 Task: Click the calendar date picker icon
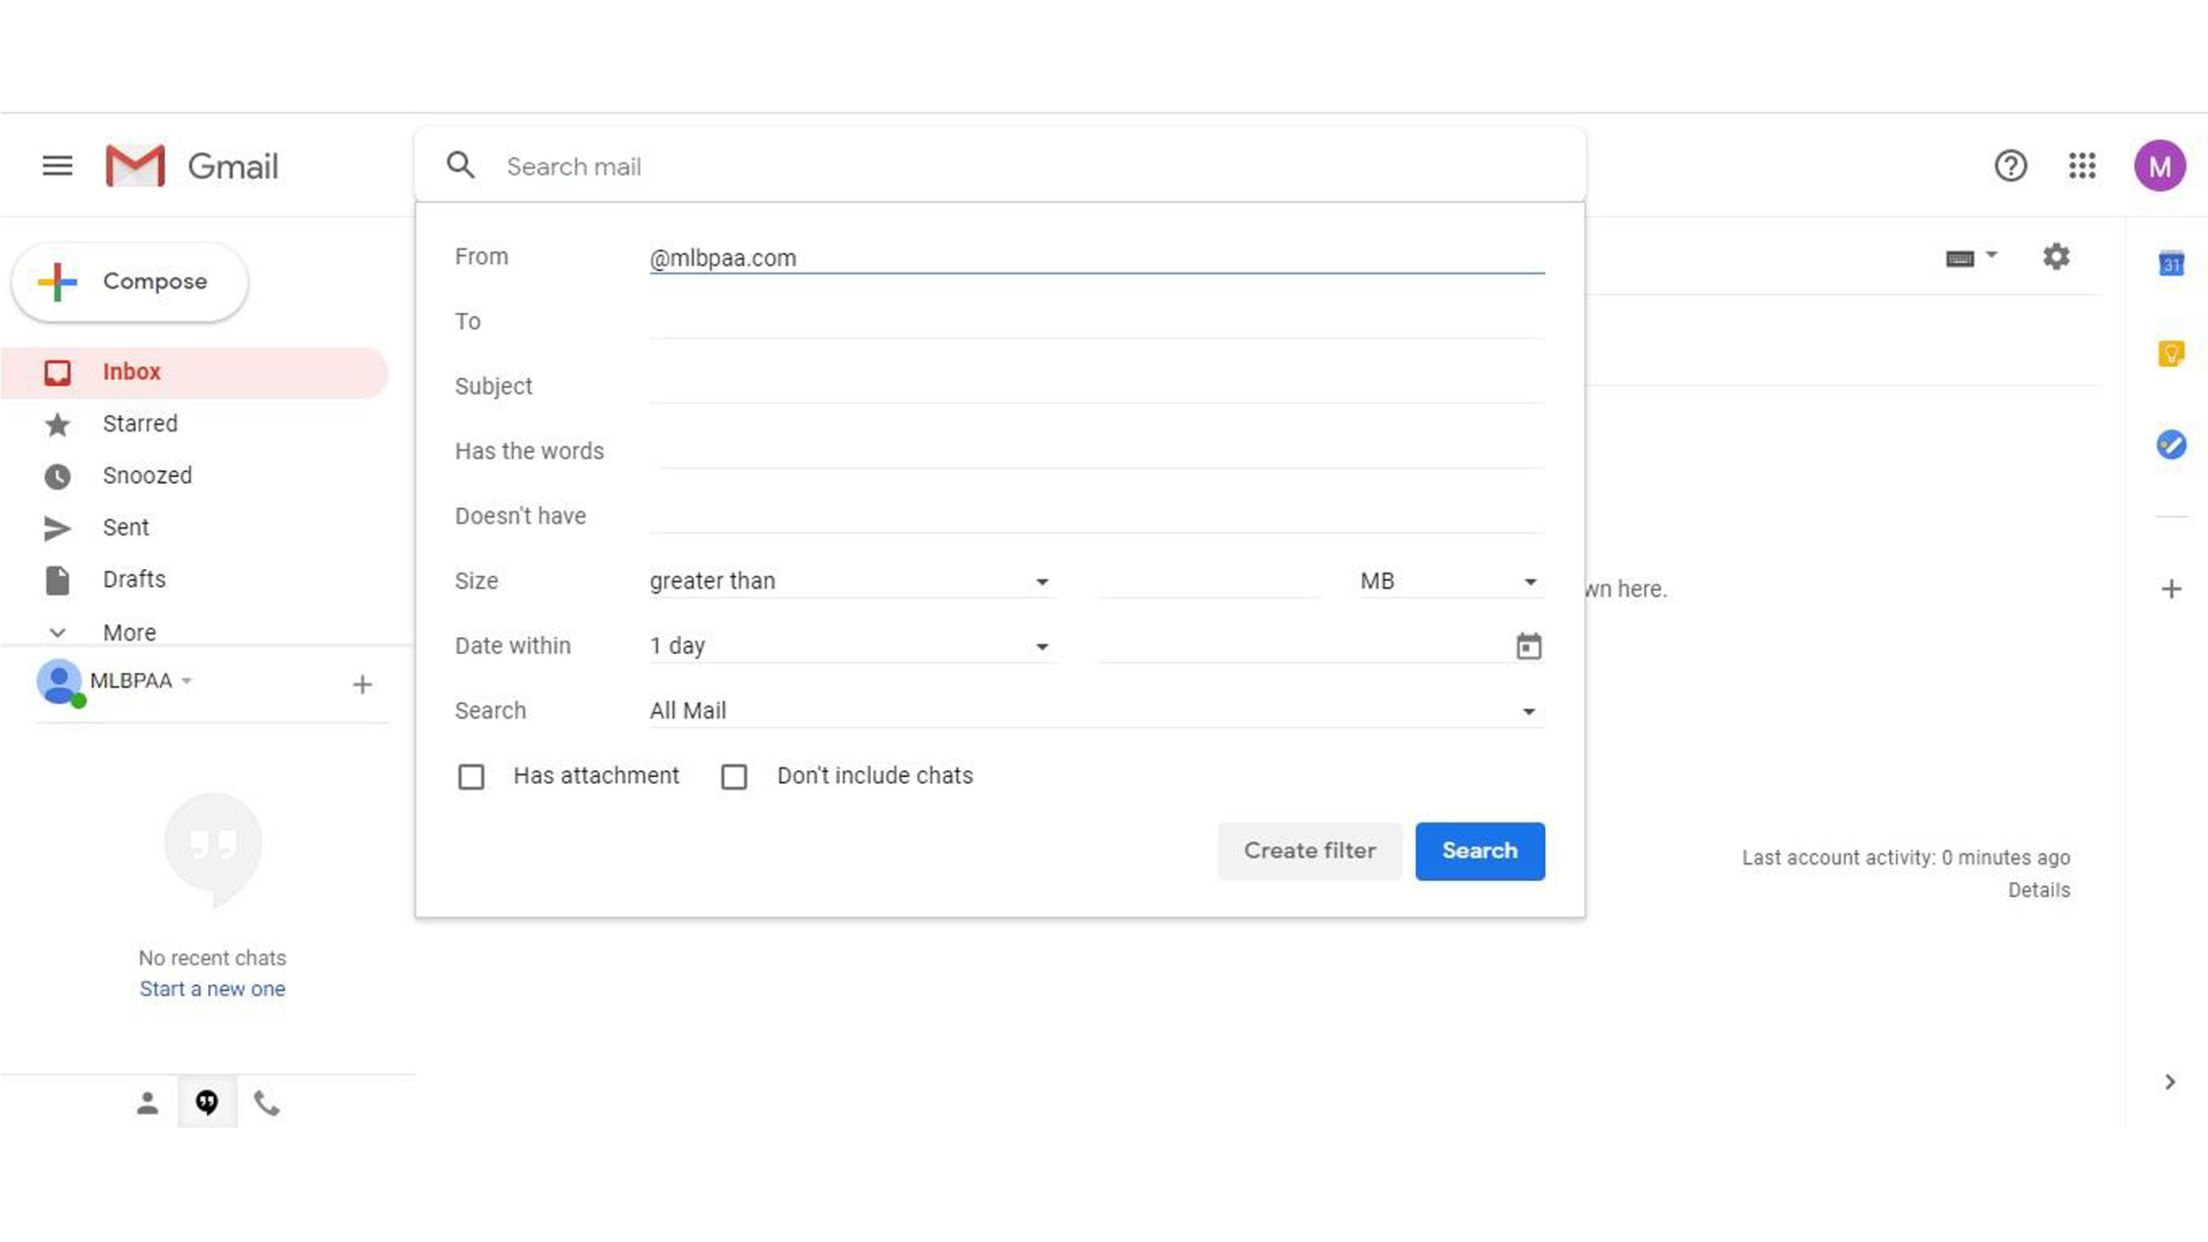[1528, 646]
